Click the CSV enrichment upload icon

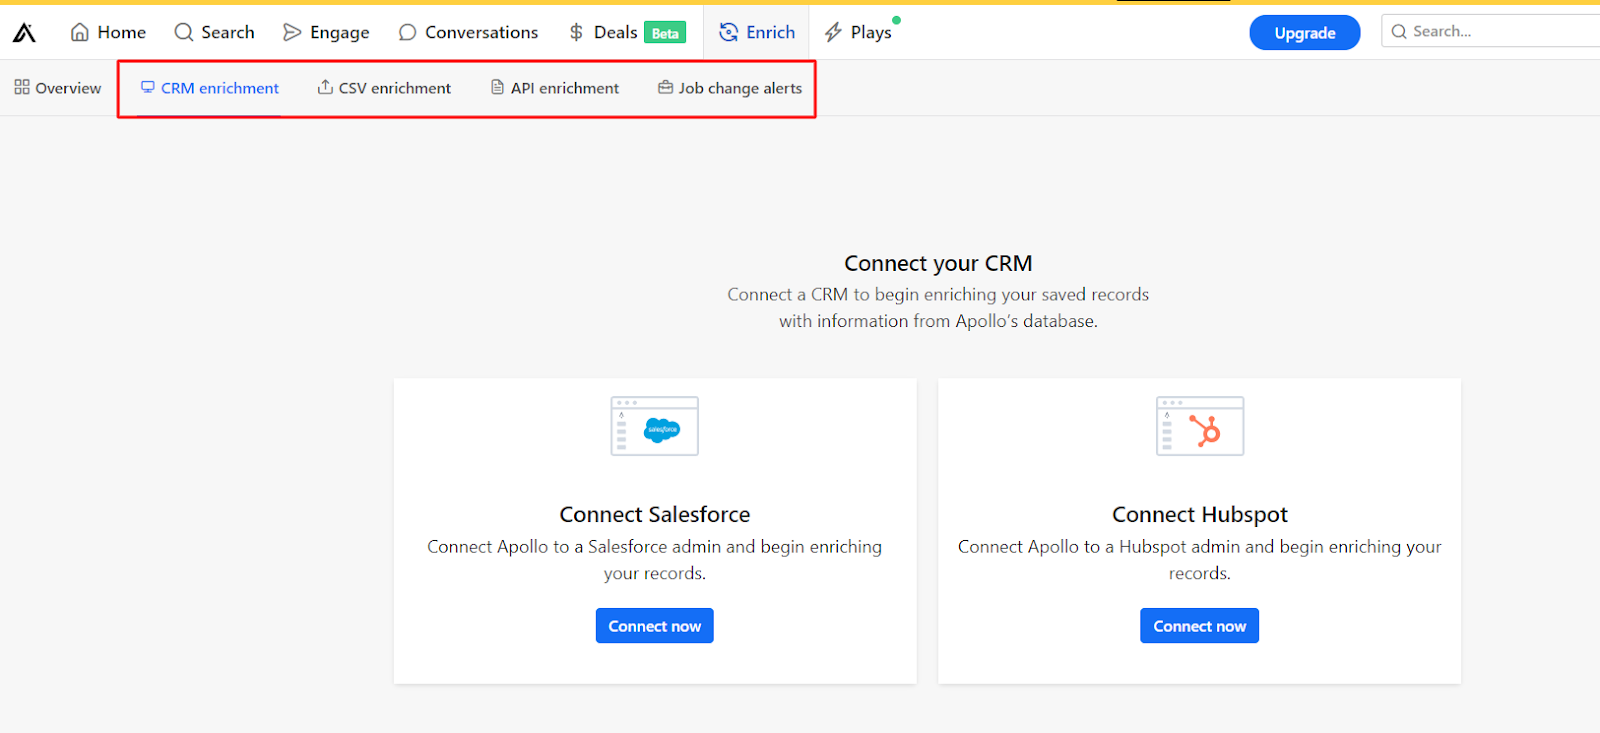(325, 87)
